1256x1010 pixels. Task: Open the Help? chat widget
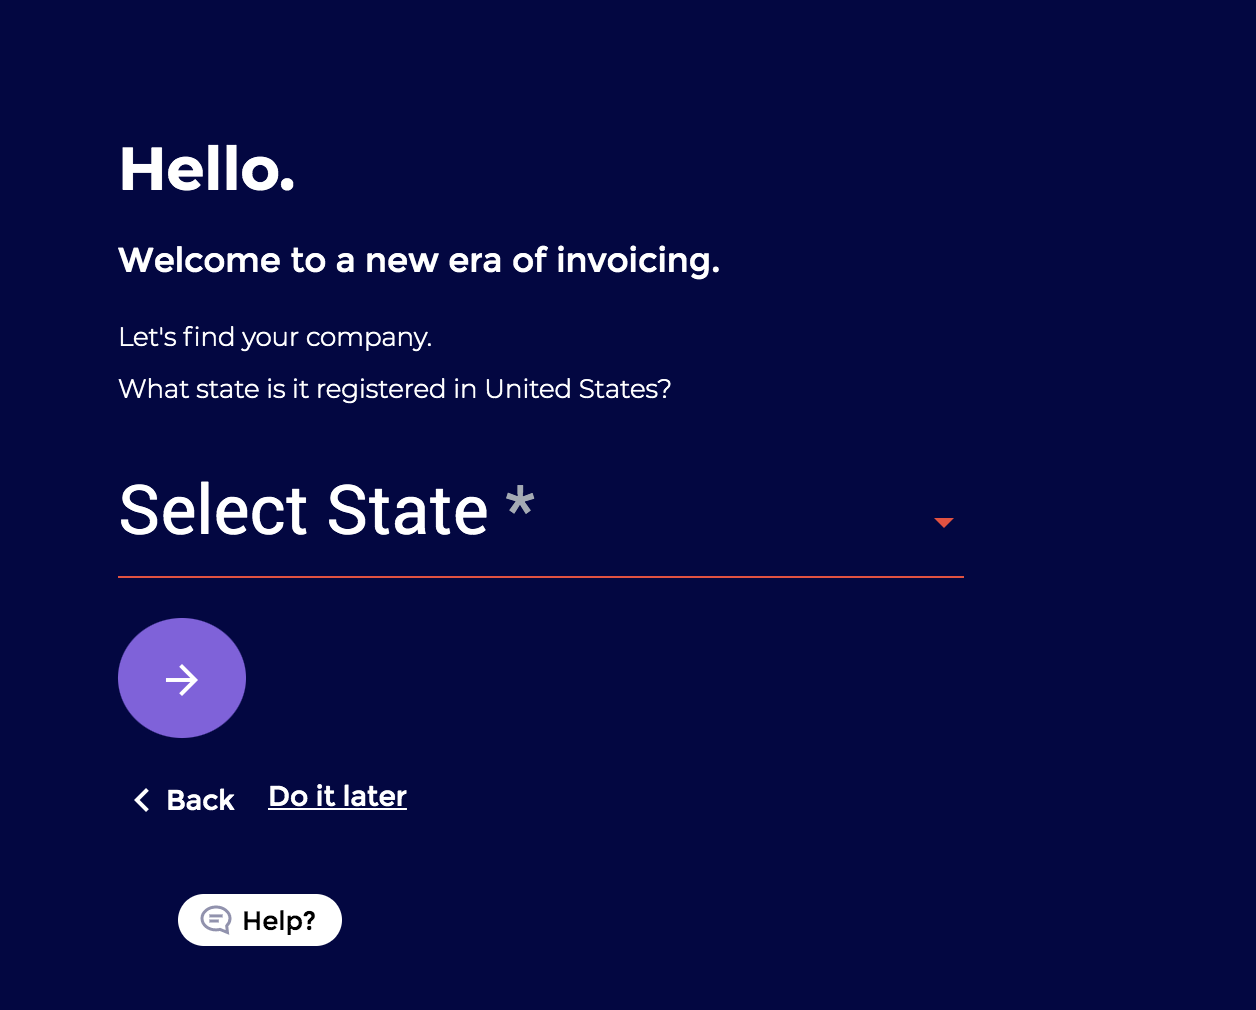click(x=260, y=920)
